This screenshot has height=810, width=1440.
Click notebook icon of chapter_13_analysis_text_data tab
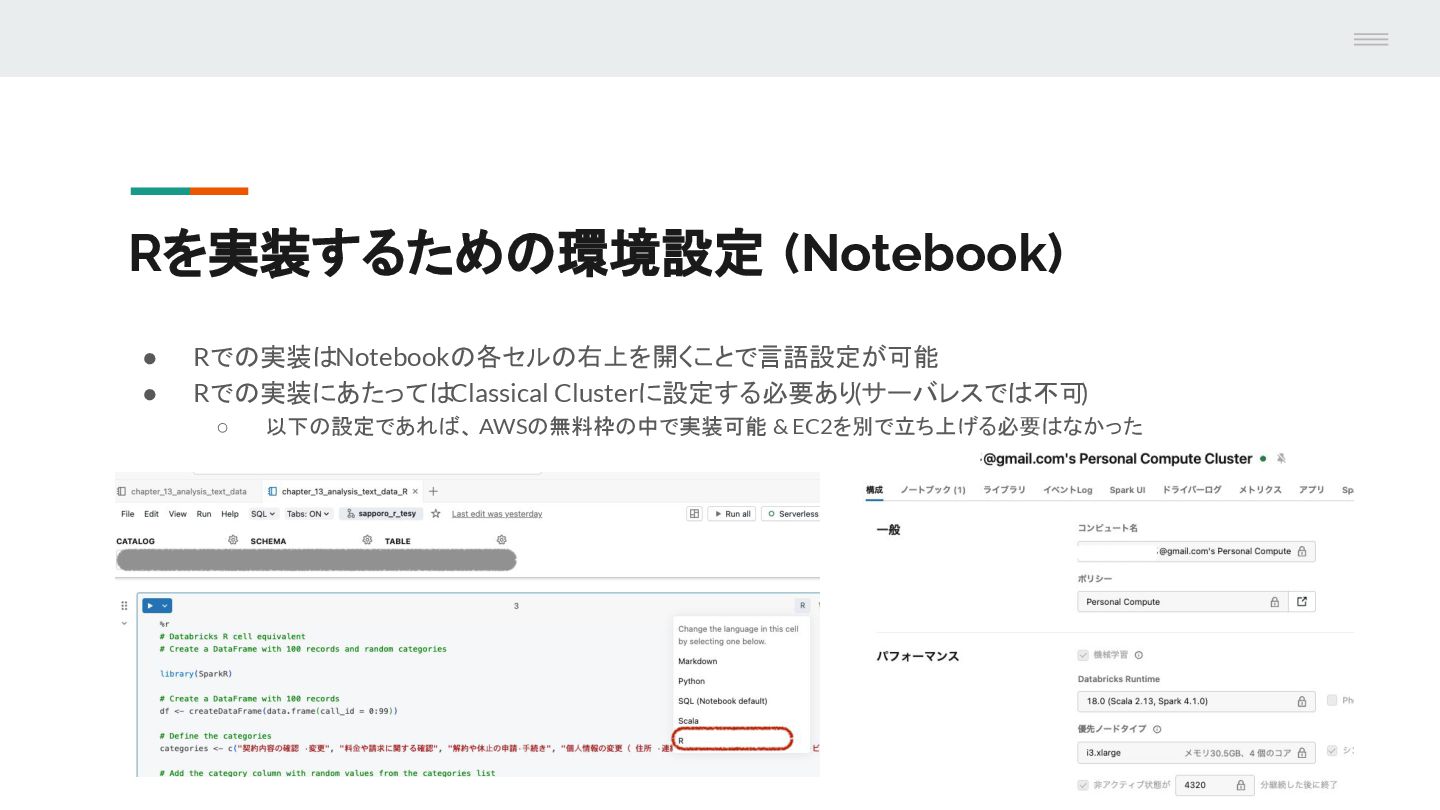[x=121, y=492]
